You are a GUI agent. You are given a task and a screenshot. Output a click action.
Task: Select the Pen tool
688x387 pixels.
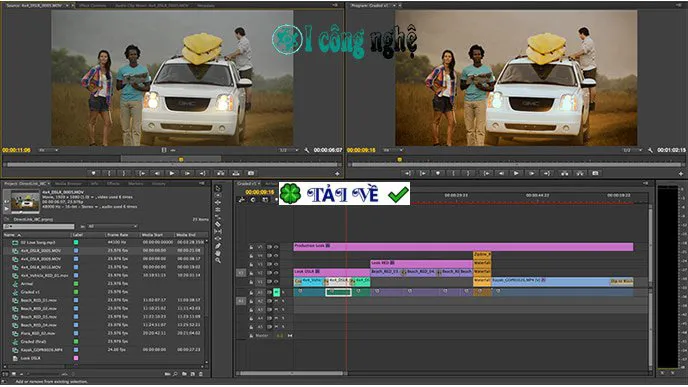click(x=218, y=246)
